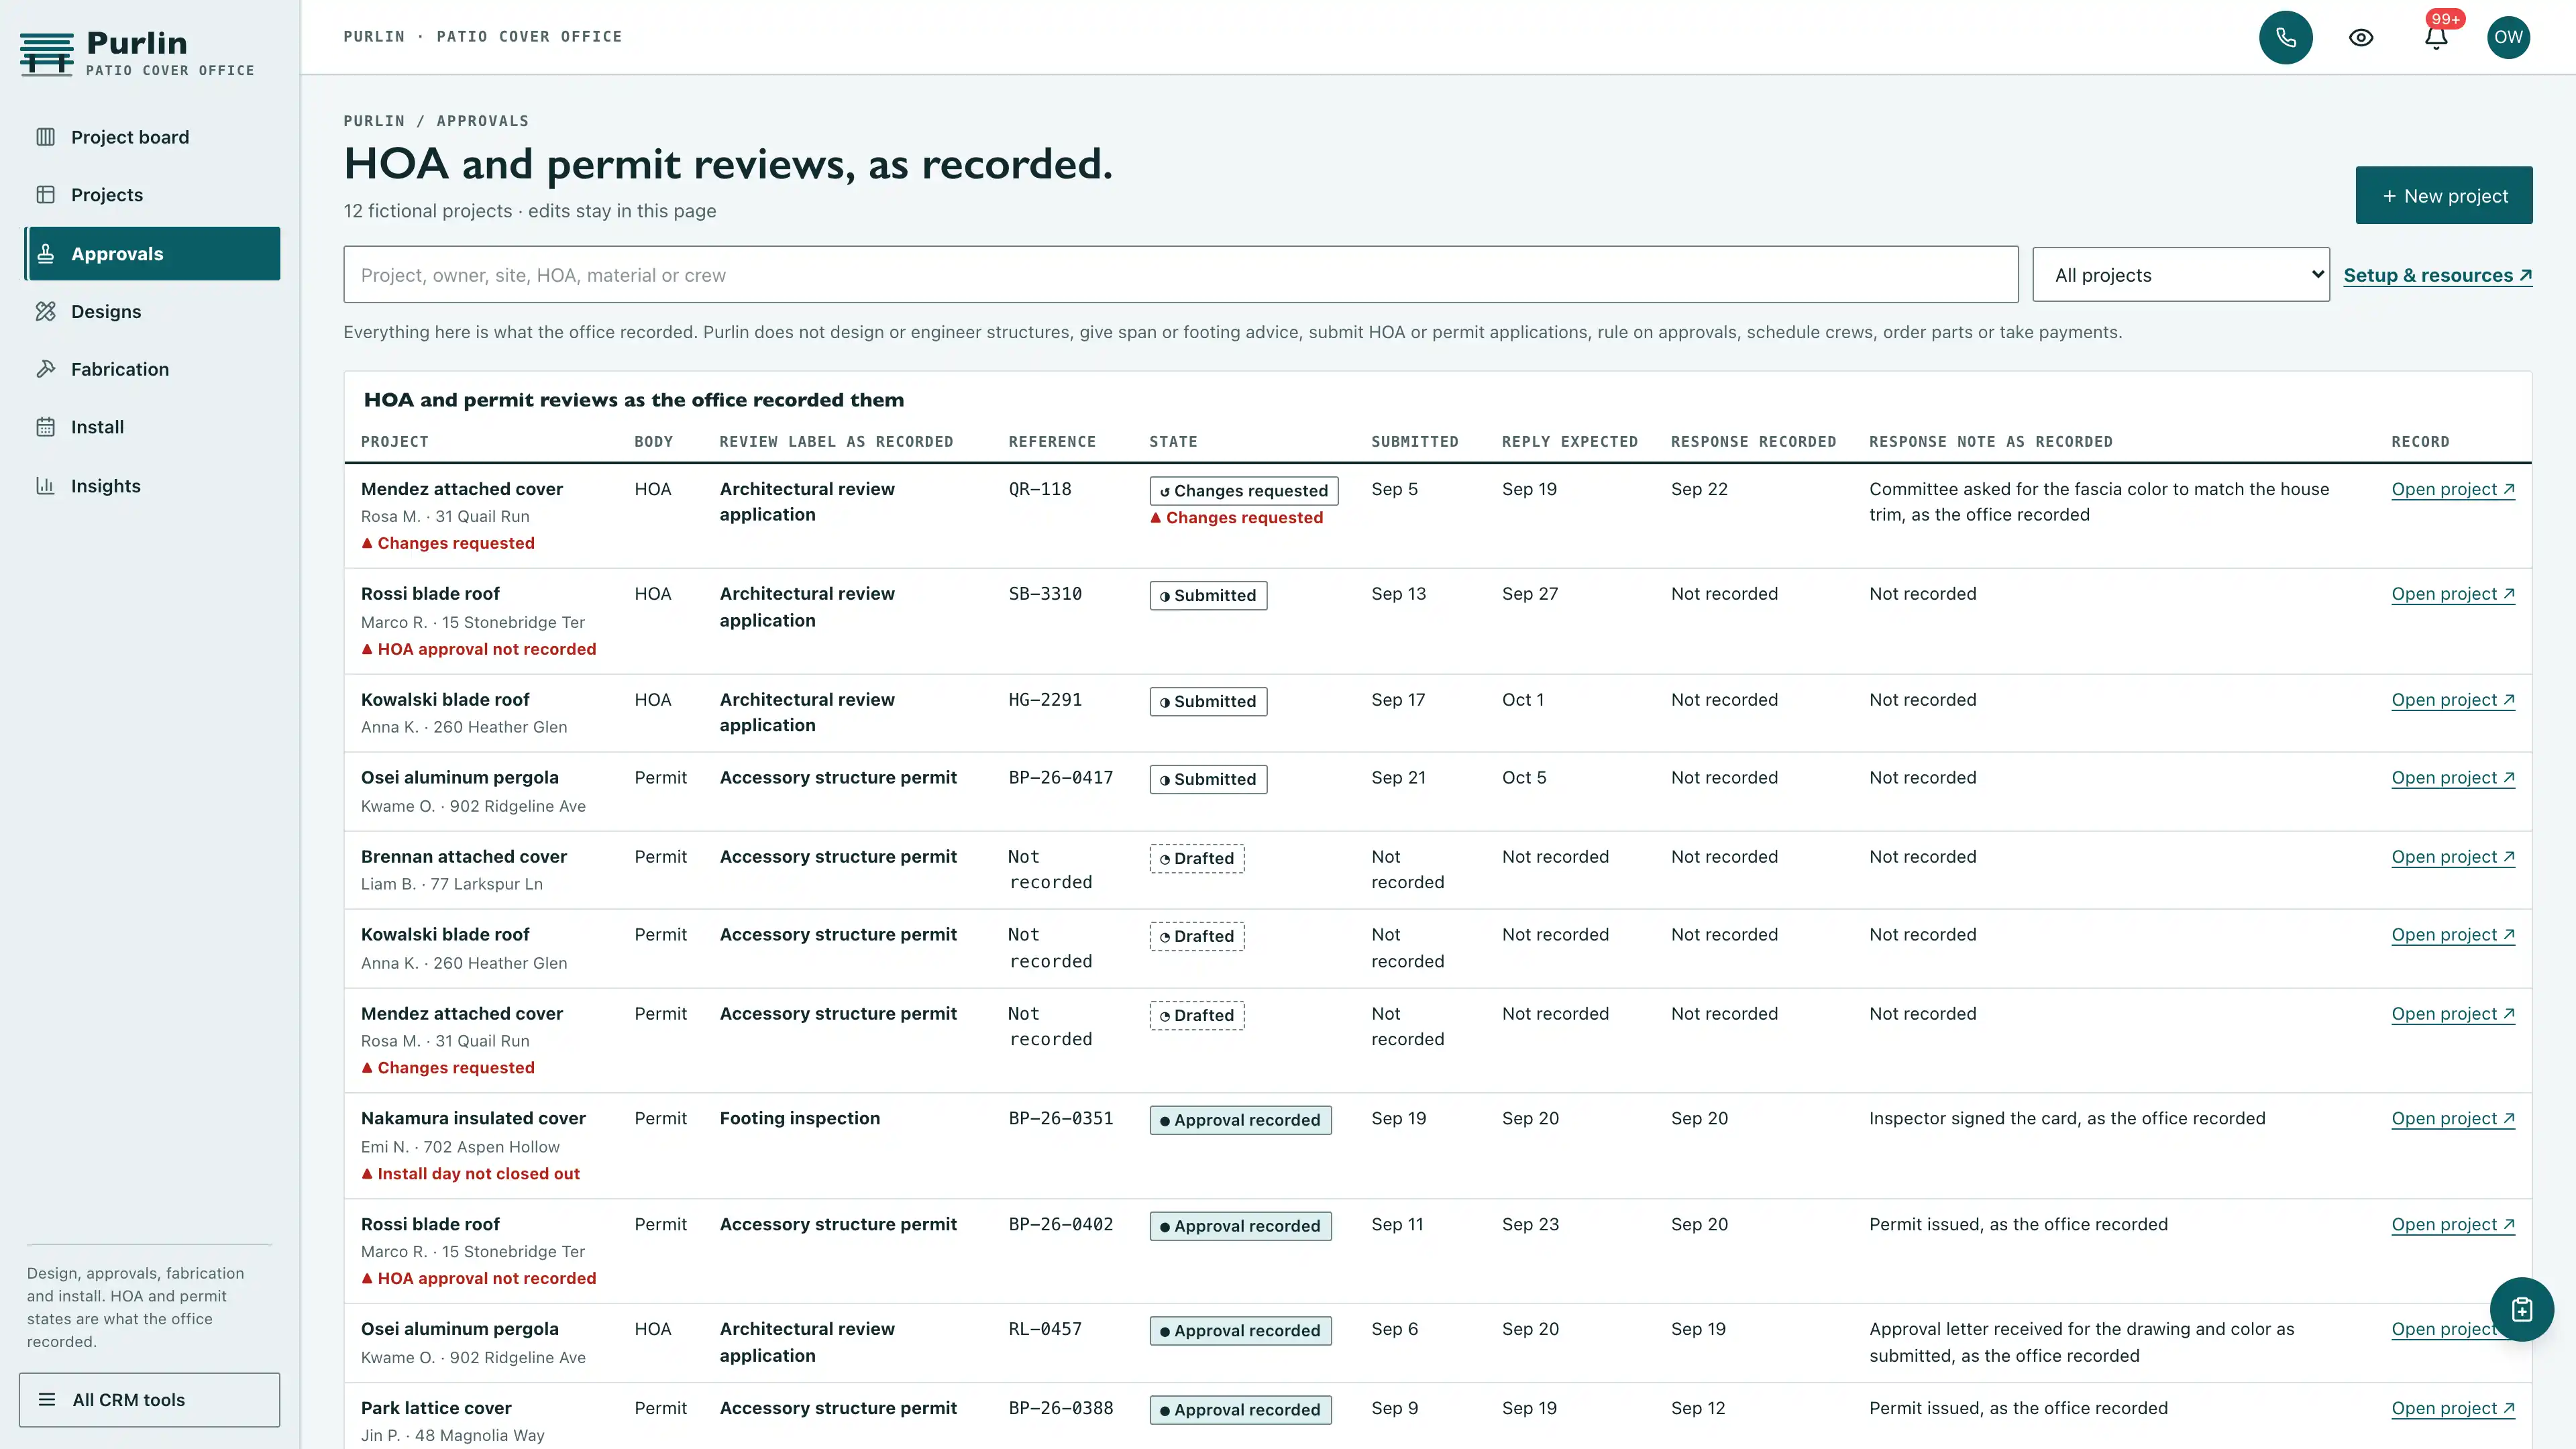Image resolution: width=2576 pixels, height=1449 pixels.
Task: Click 'Install day not closed out' warning
Action: pyautogui.click(x=470, y=1174)
